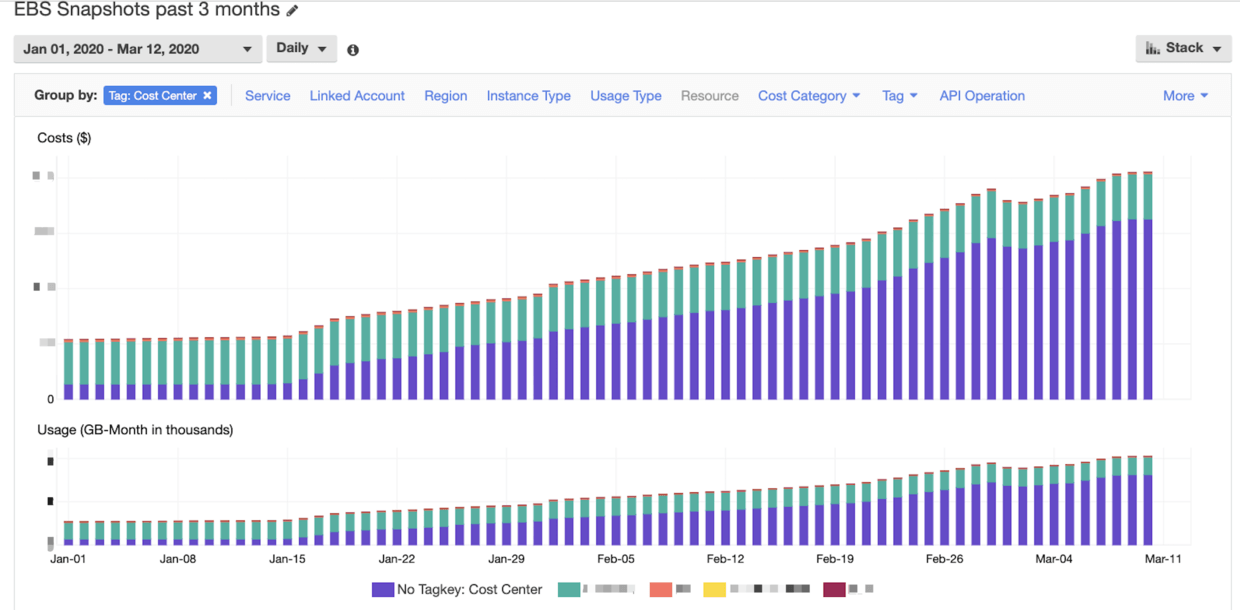This screenshot has height=610, width=1240.
Task: Group by Linked Account
Action: (x=357, y=96)
